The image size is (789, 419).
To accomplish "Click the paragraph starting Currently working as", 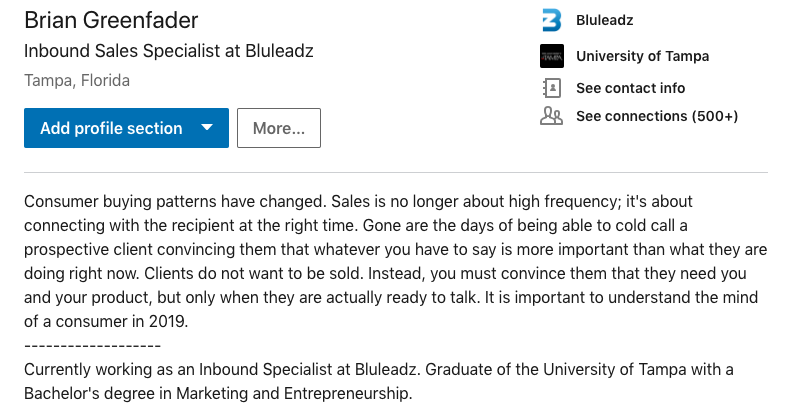I will click(x=378, y=381).
